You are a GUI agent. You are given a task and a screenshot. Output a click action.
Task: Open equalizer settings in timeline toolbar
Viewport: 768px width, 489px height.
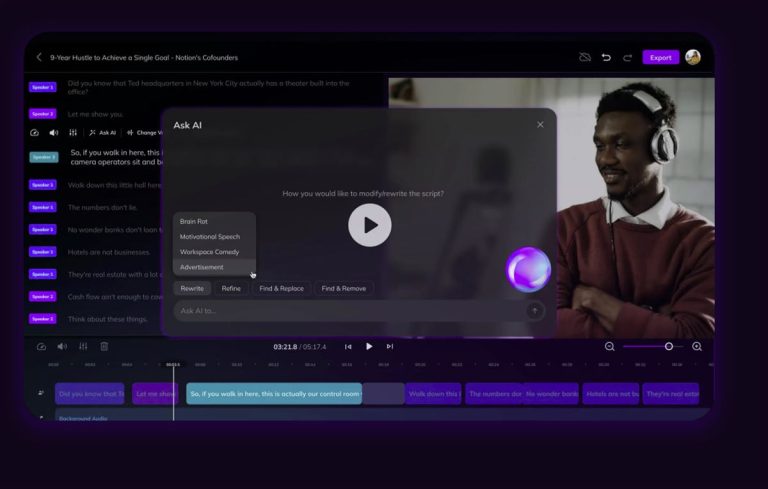[83, 346]
